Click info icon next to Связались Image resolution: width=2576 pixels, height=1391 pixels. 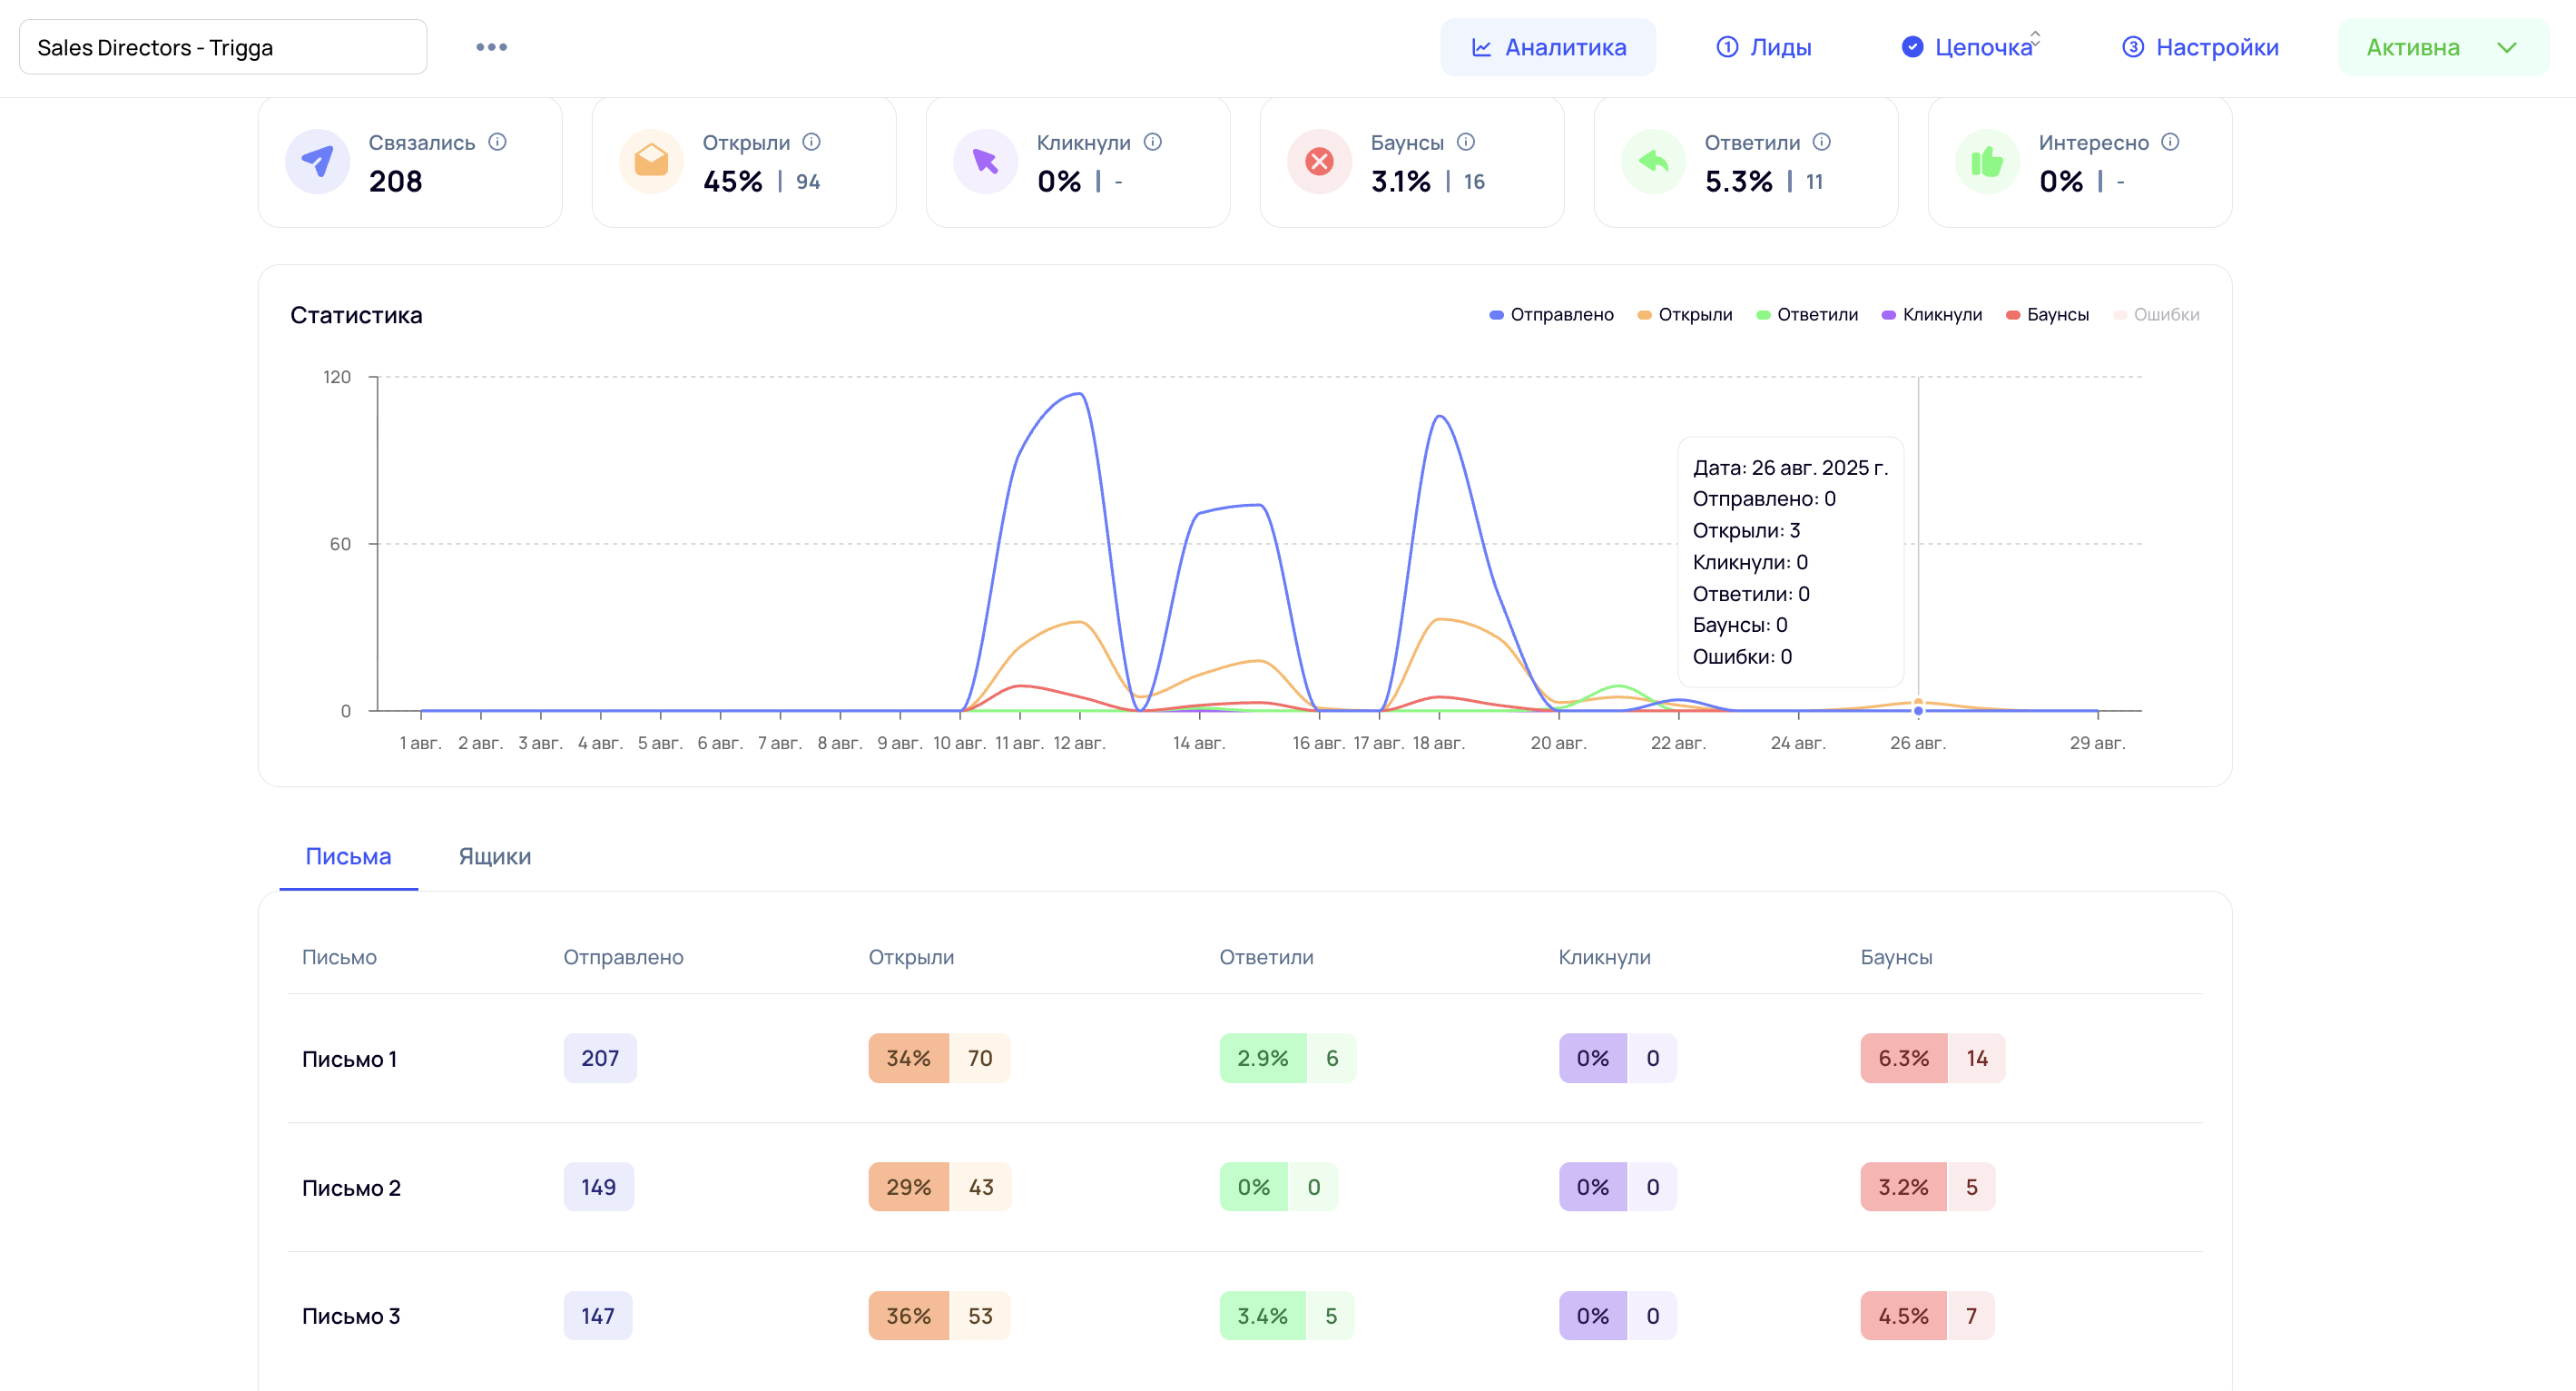click(x=497, y=142)
